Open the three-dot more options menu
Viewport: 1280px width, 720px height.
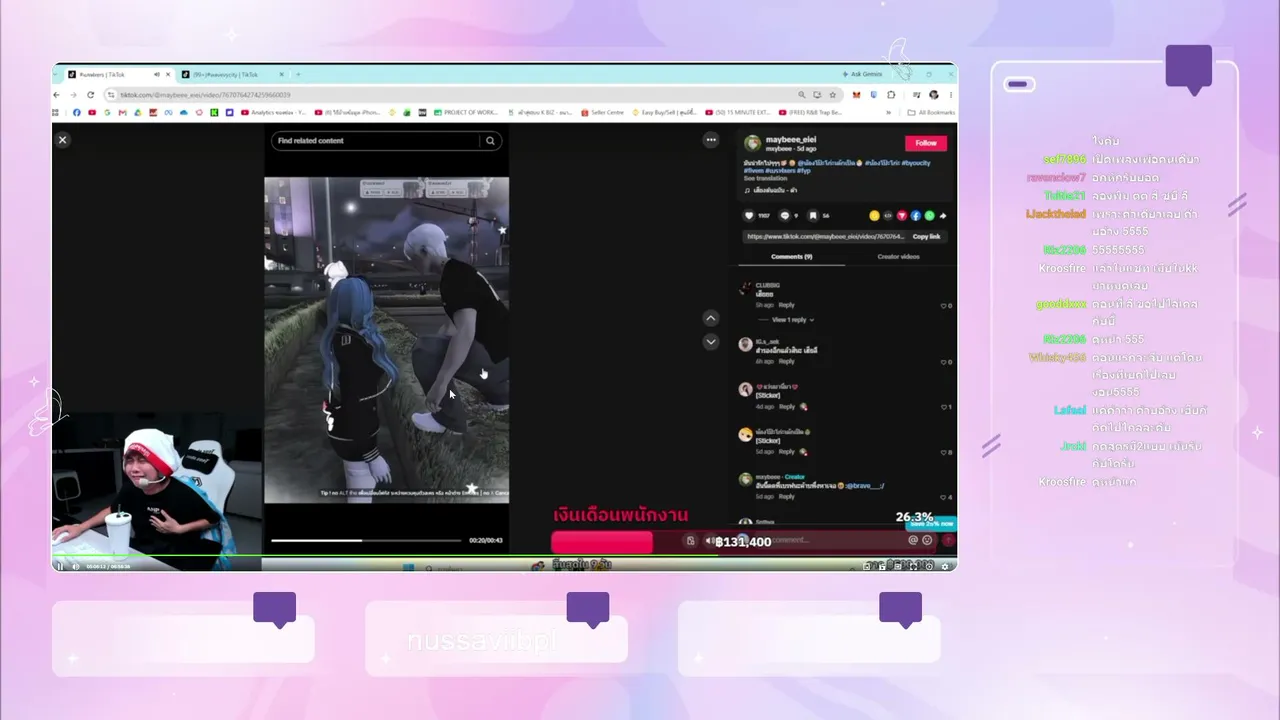pos(711,140)
